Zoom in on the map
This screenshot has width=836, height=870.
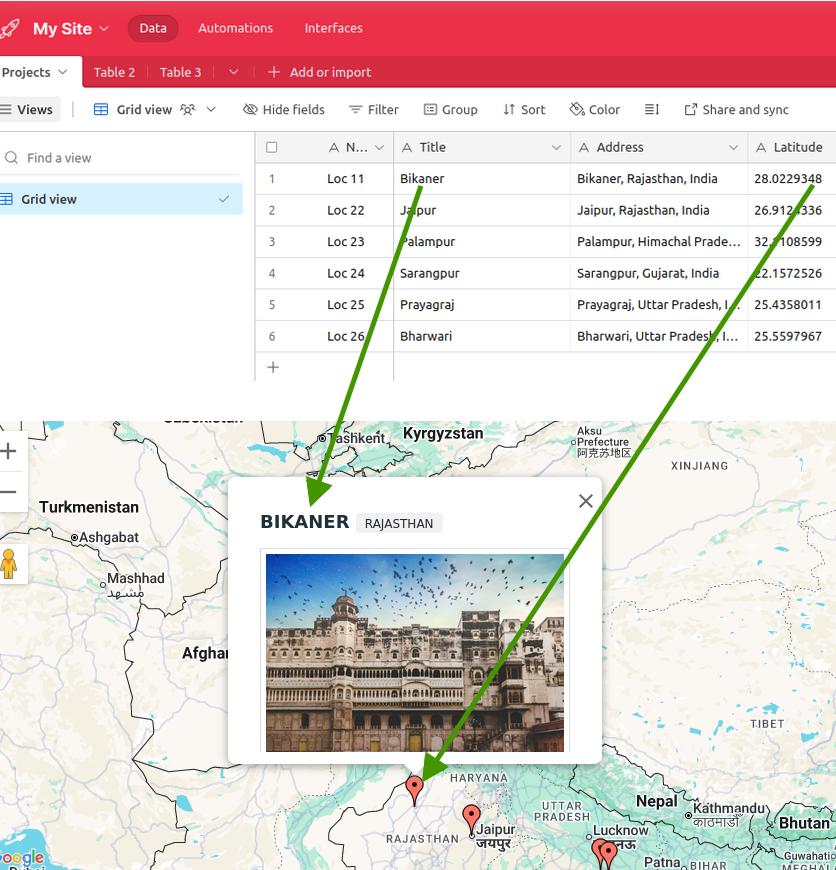click(x=9, y=451)
